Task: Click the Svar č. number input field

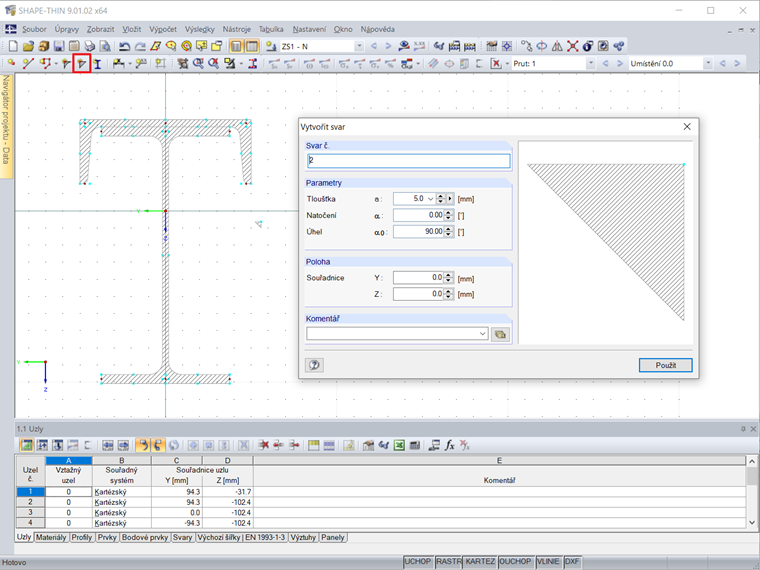Action: (409, 160)
